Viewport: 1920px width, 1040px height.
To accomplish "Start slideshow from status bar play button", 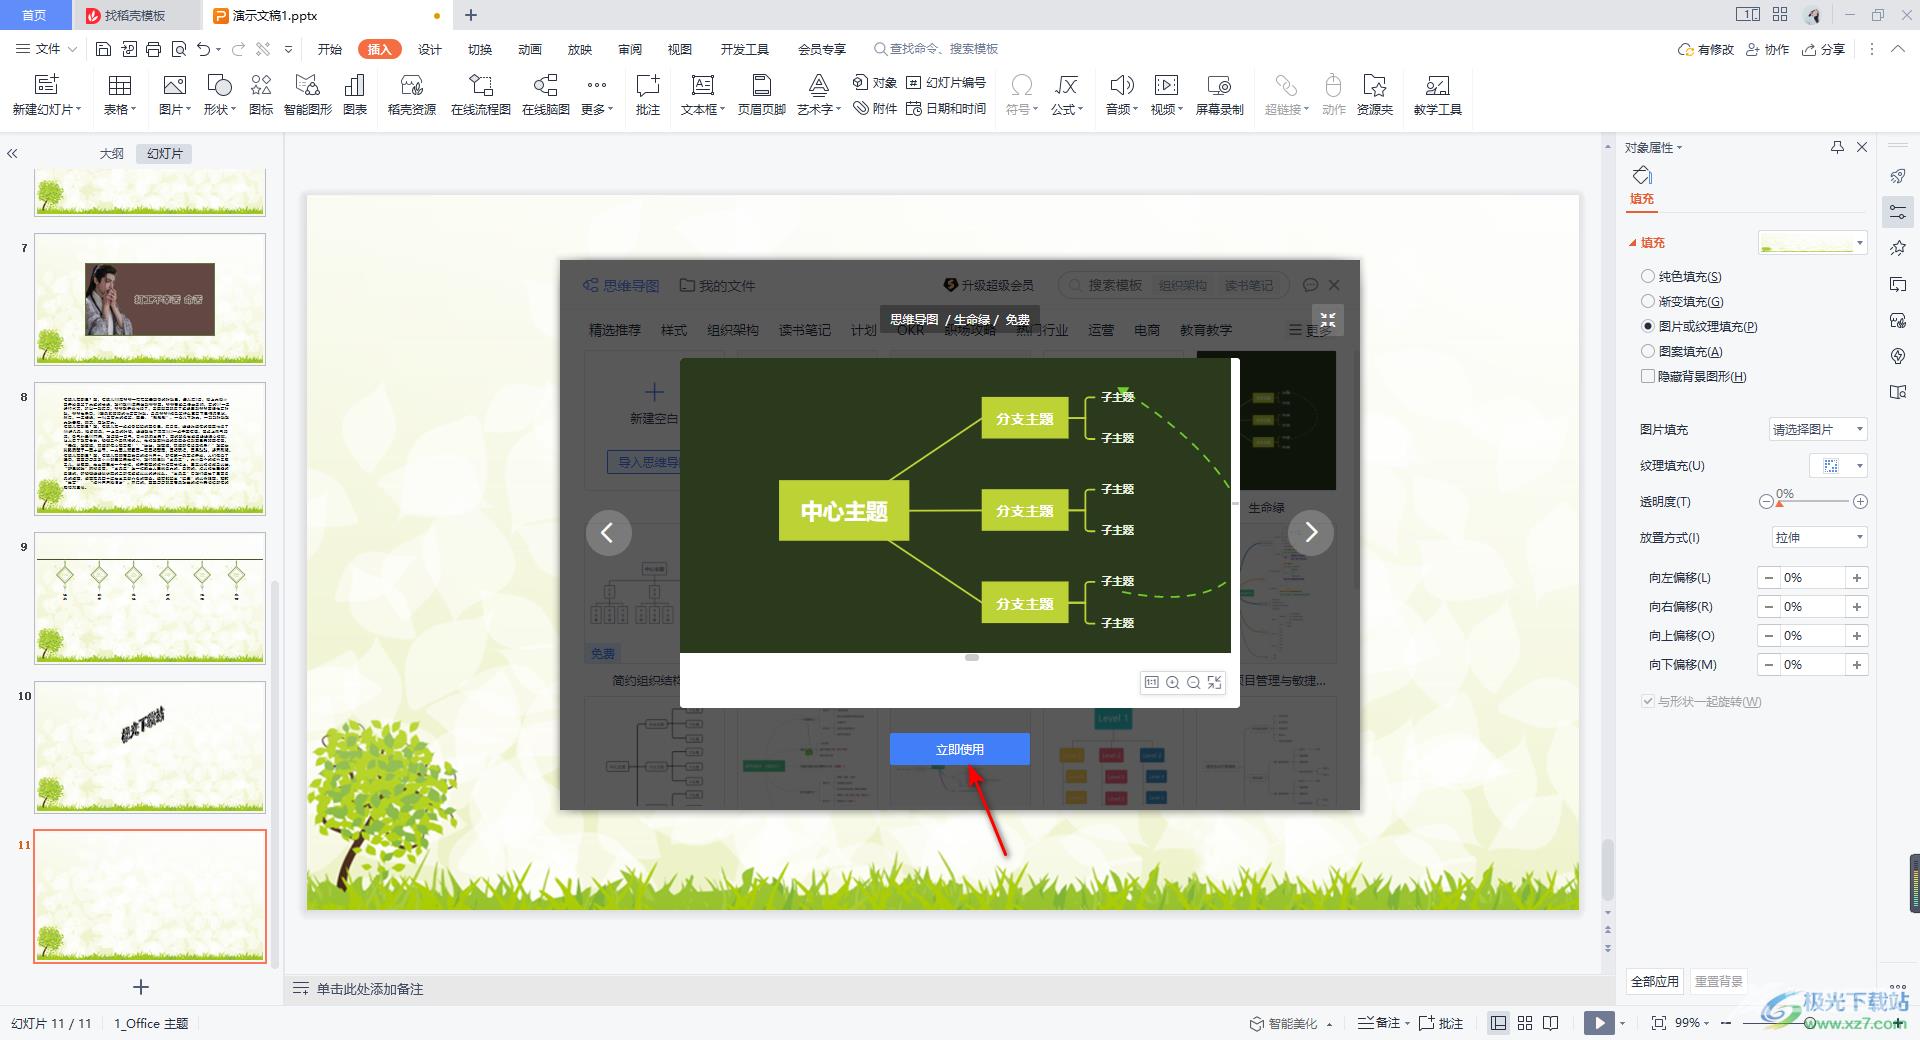I will (x=1599, y=1023).
